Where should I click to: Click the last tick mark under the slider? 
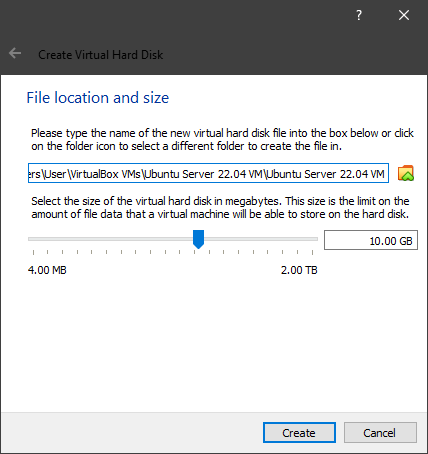tap(312, 252)
